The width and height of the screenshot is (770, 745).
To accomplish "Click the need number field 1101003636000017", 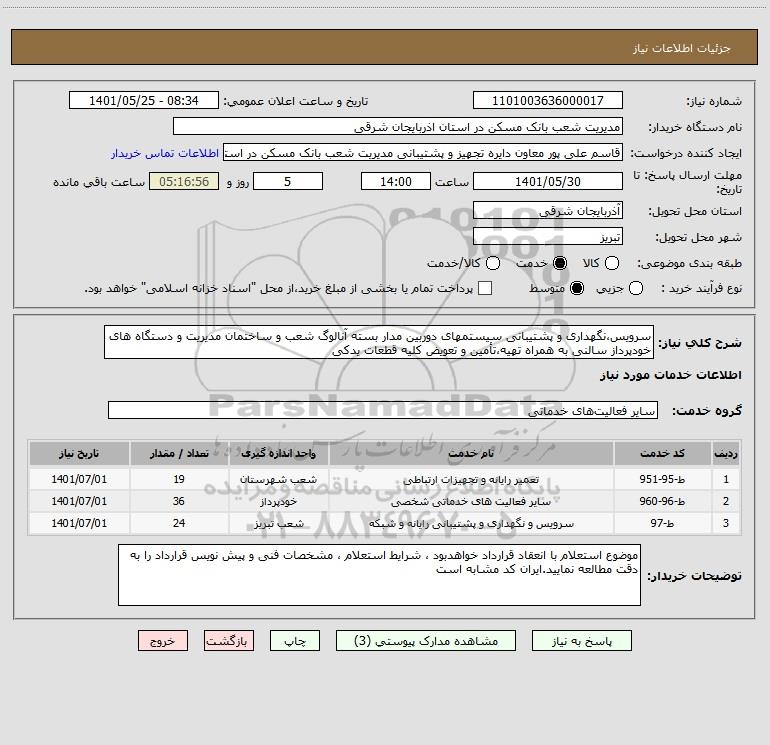I will coord(548,101).
